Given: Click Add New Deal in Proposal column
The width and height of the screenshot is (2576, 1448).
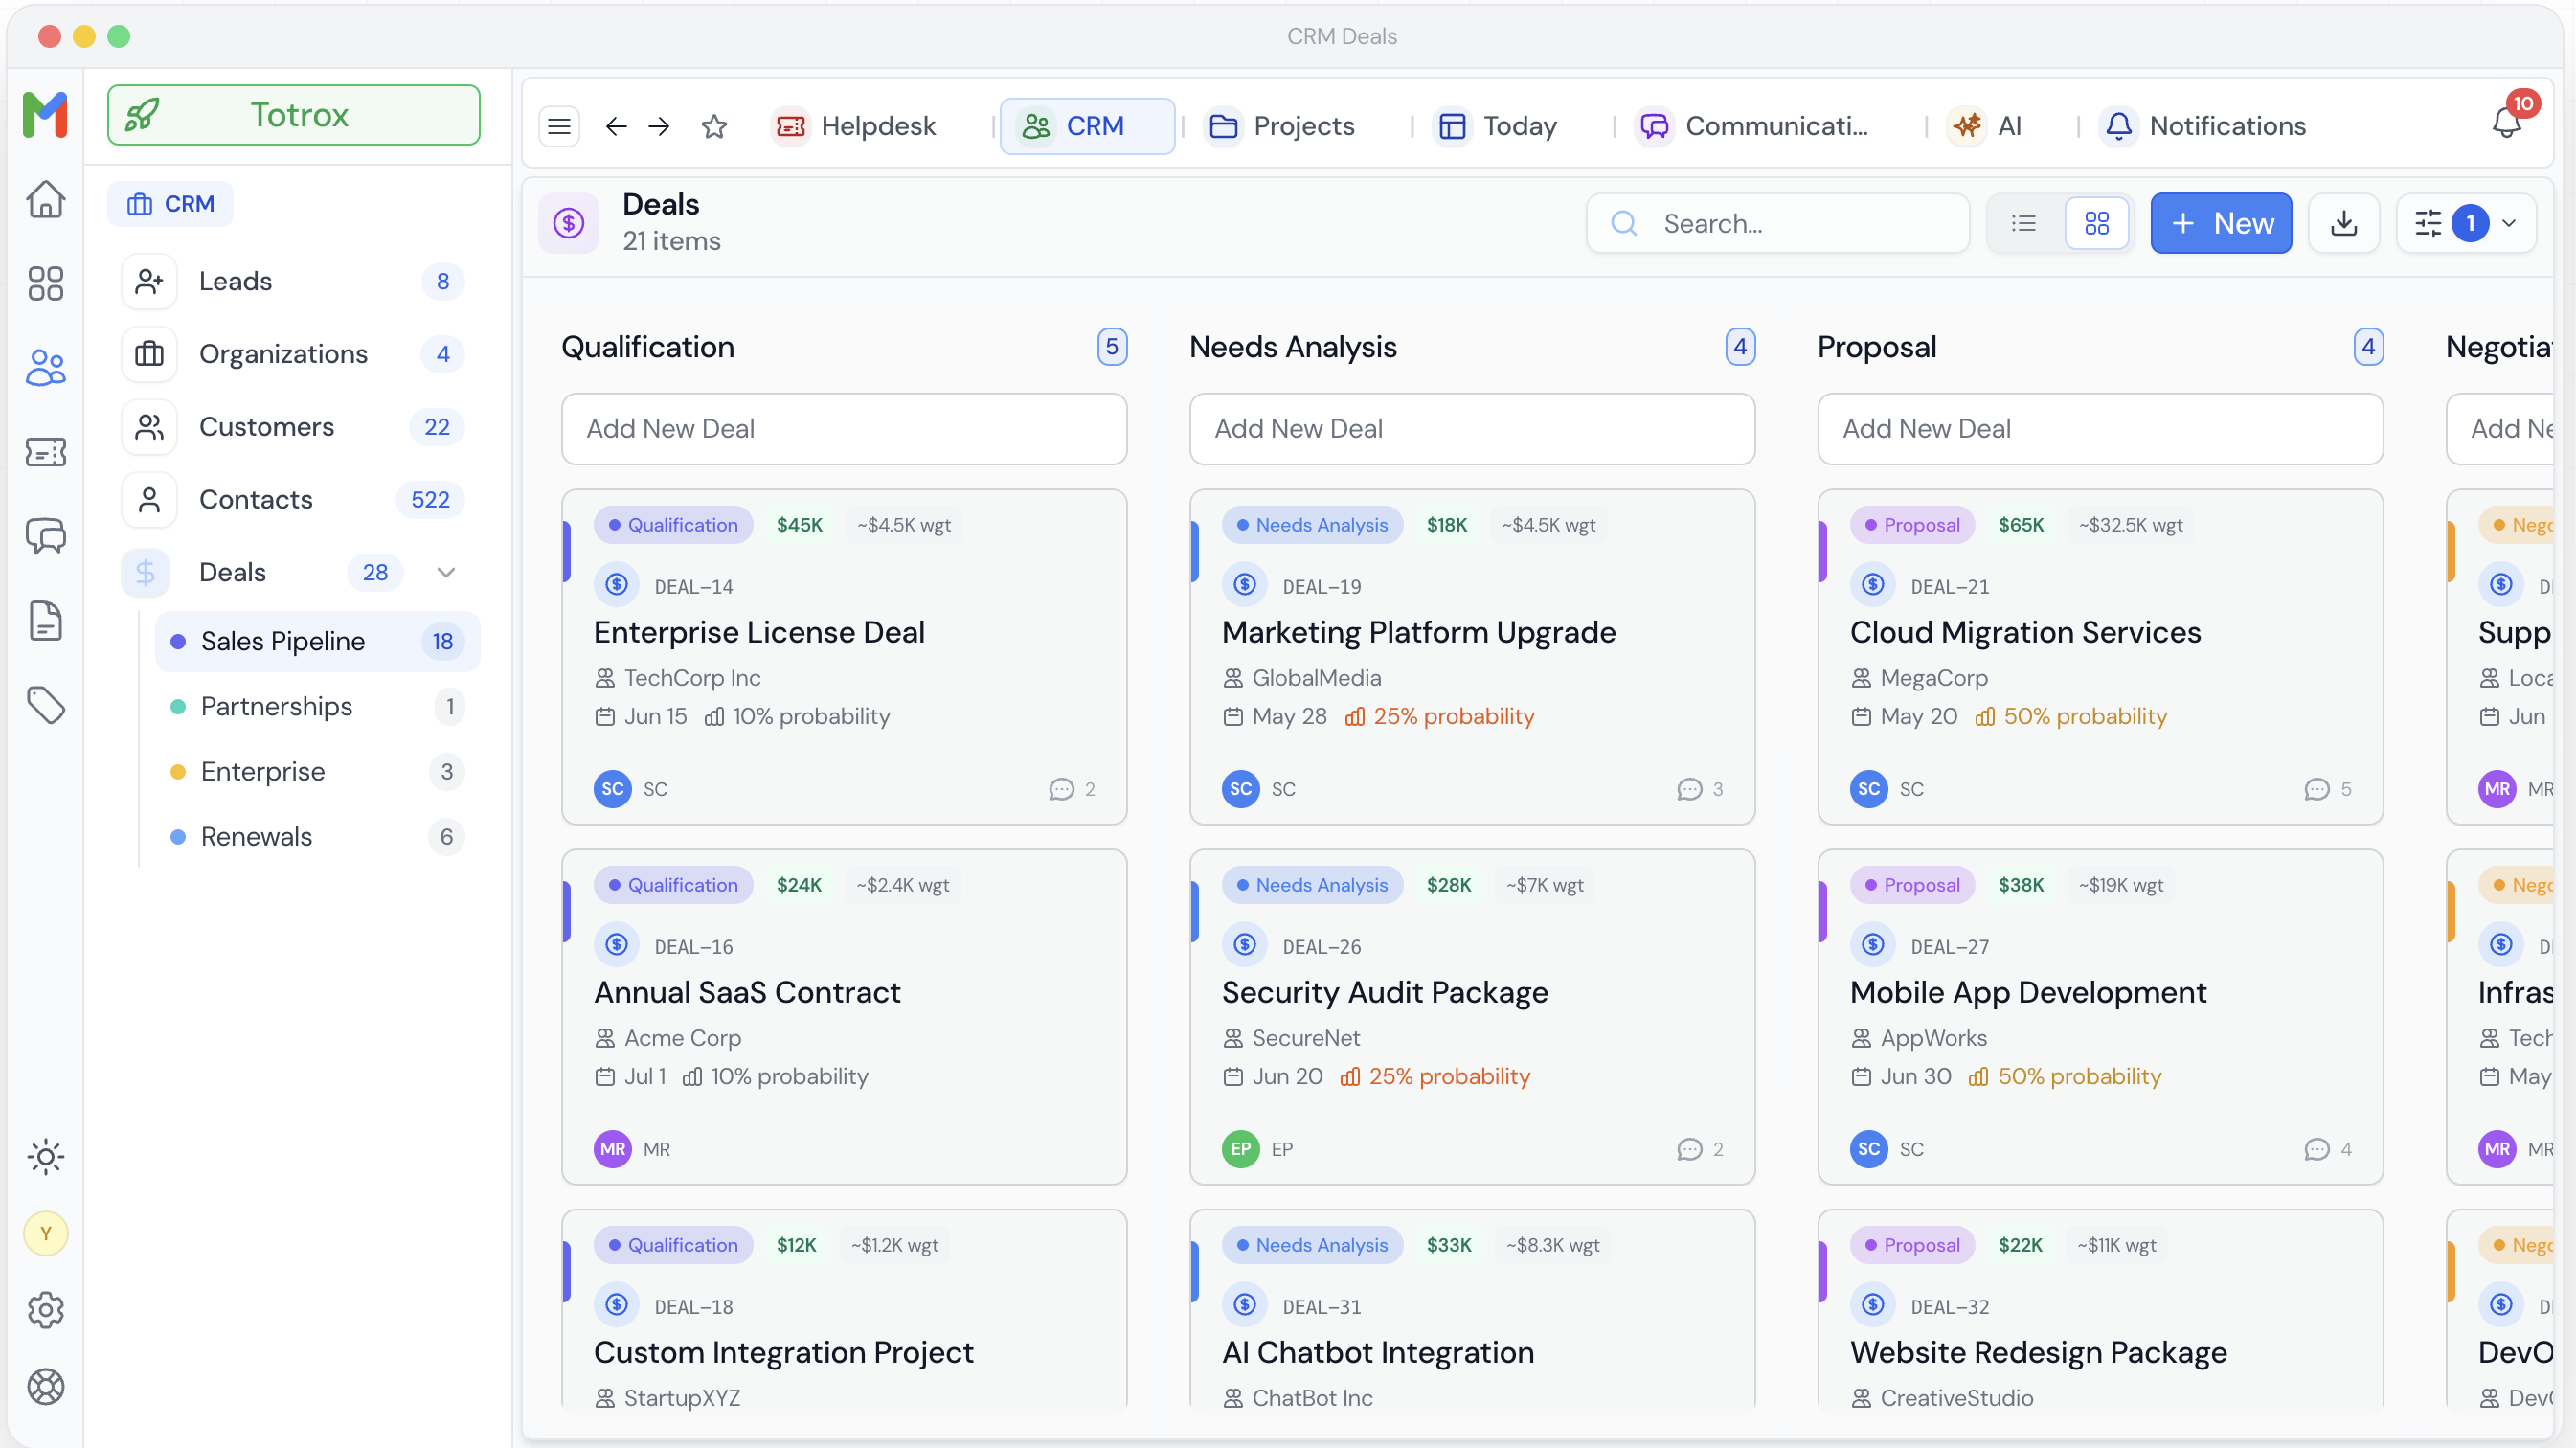Looking at the screenshot, I should (x=2100, y=429).
